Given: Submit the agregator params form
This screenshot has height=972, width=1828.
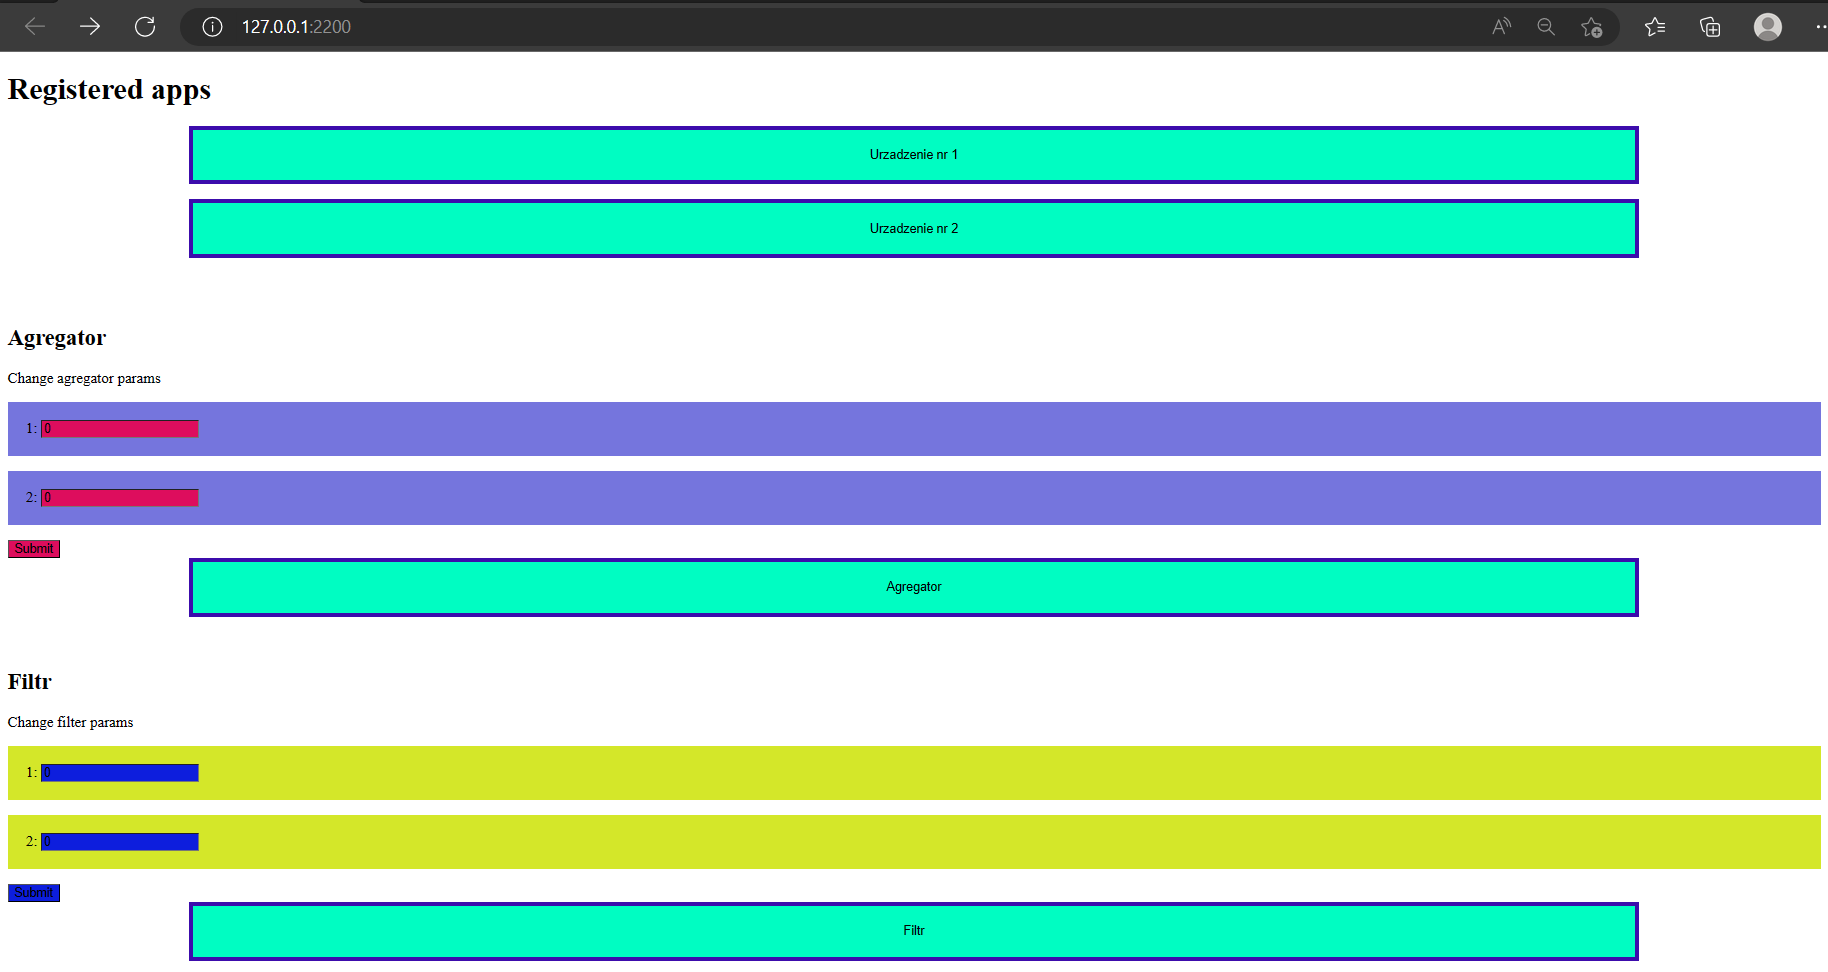Looking at the screenshot, I should [x=34, y=549].
